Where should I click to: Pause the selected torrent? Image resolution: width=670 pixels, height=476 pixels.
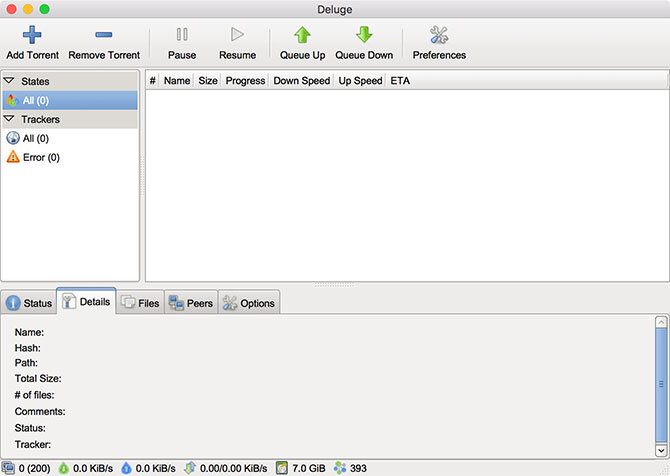coord(182,43)
